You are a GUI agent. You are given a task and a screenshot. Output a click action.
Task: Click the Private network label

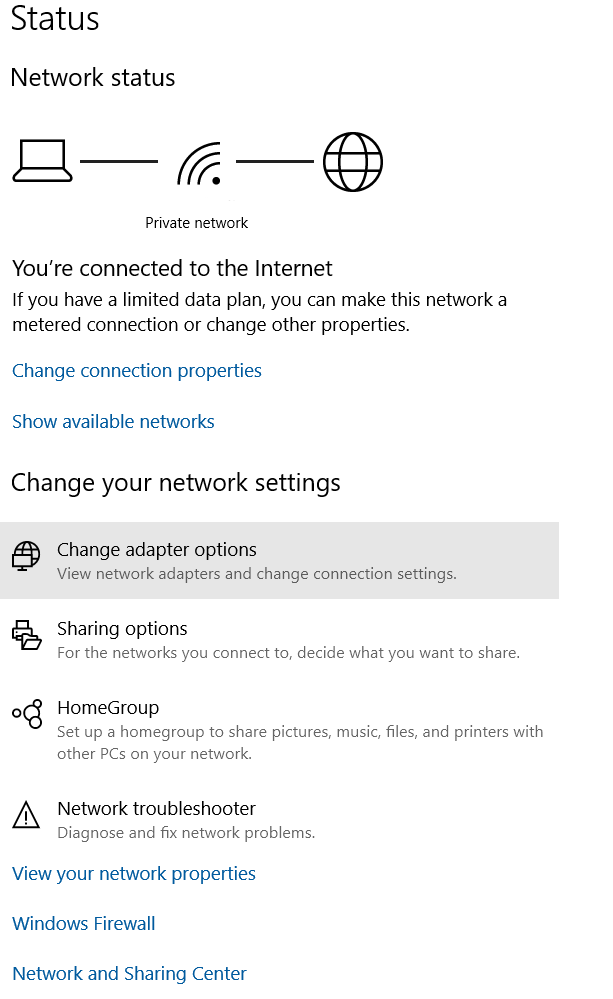pyautogui.click(x=197, y=223)
